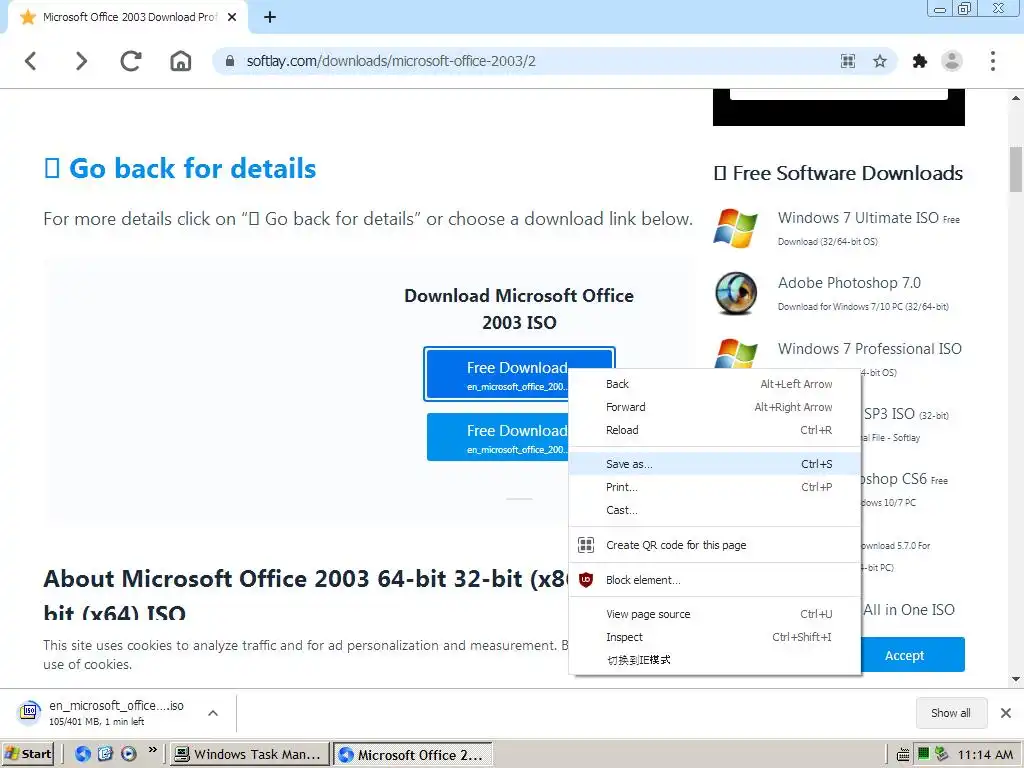
Task: Click the All in One ISO sidebar link
Action: pos(909,609)
